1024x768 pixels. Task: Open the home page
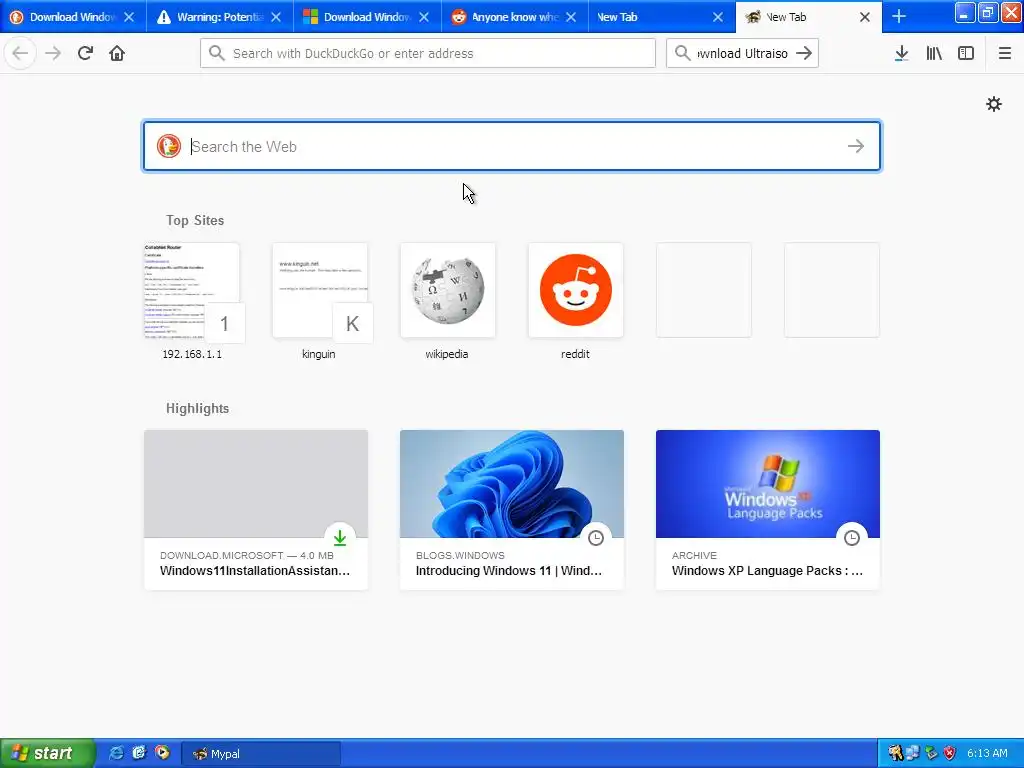[117, 53]
